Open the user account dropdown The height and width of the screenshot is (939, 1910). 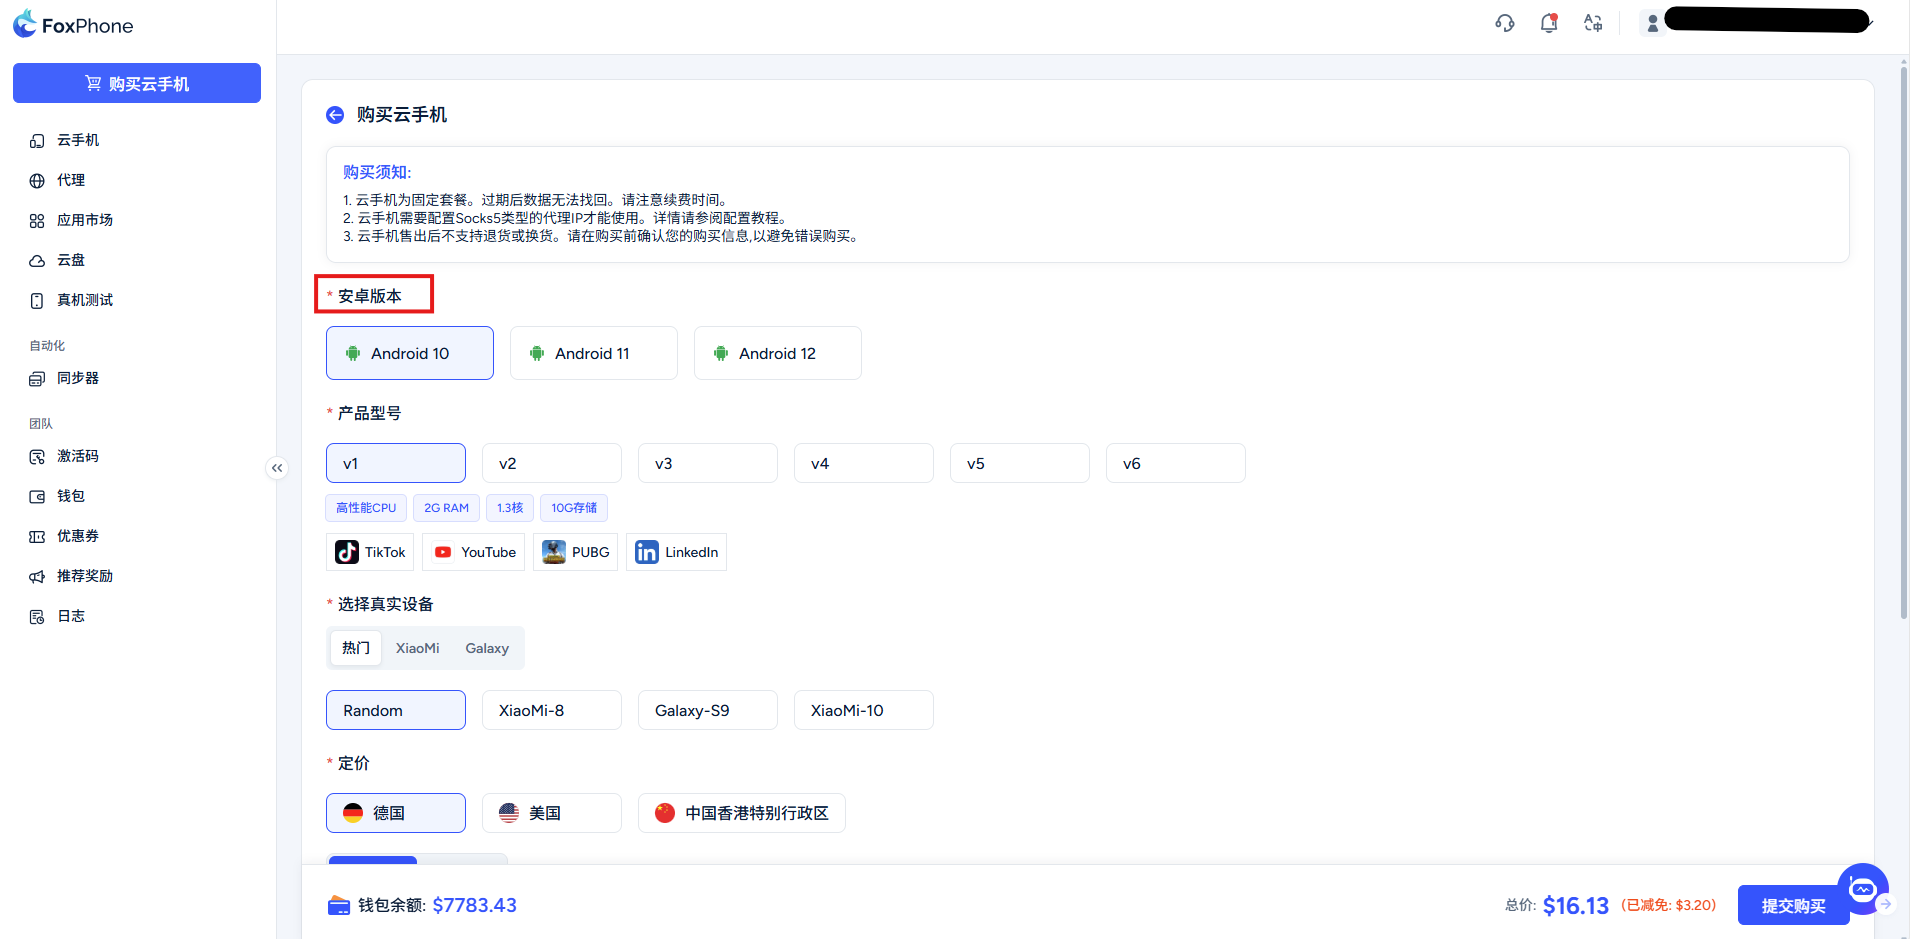coord(1760,22)
